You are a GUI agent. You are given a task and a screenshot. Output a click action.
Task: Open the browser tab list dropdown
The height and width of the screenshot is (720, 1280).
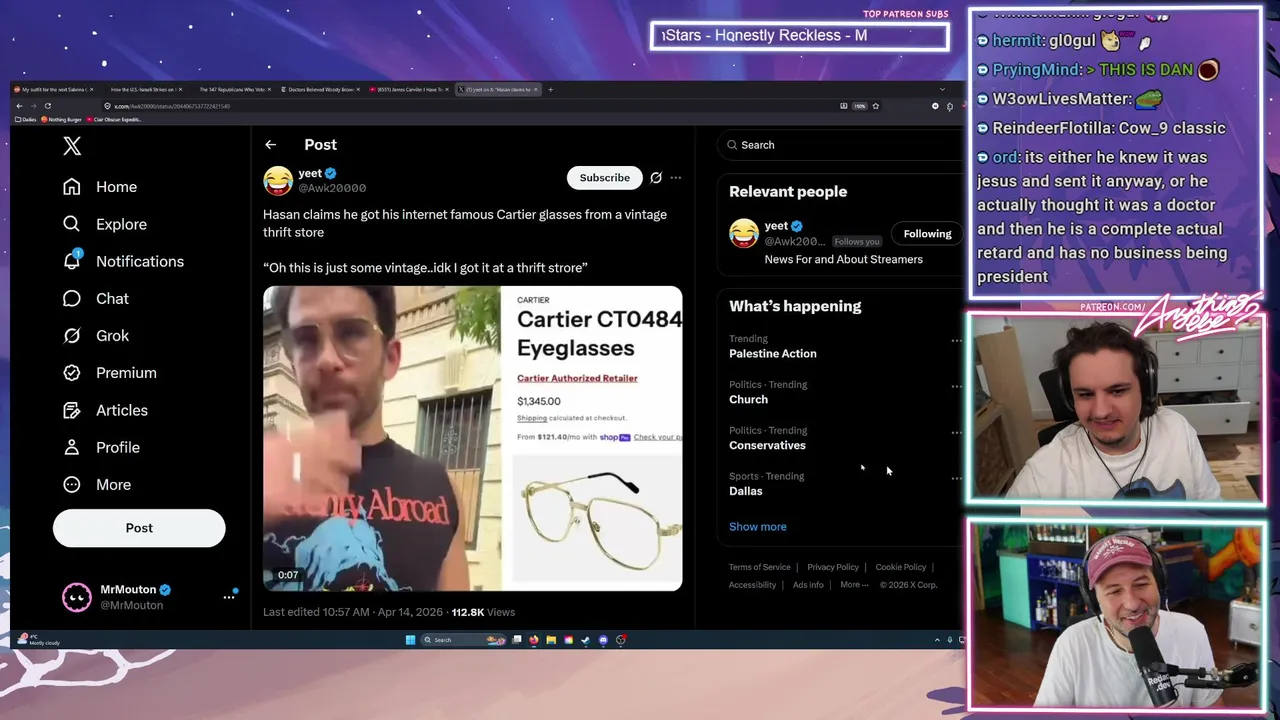point(942,89)
